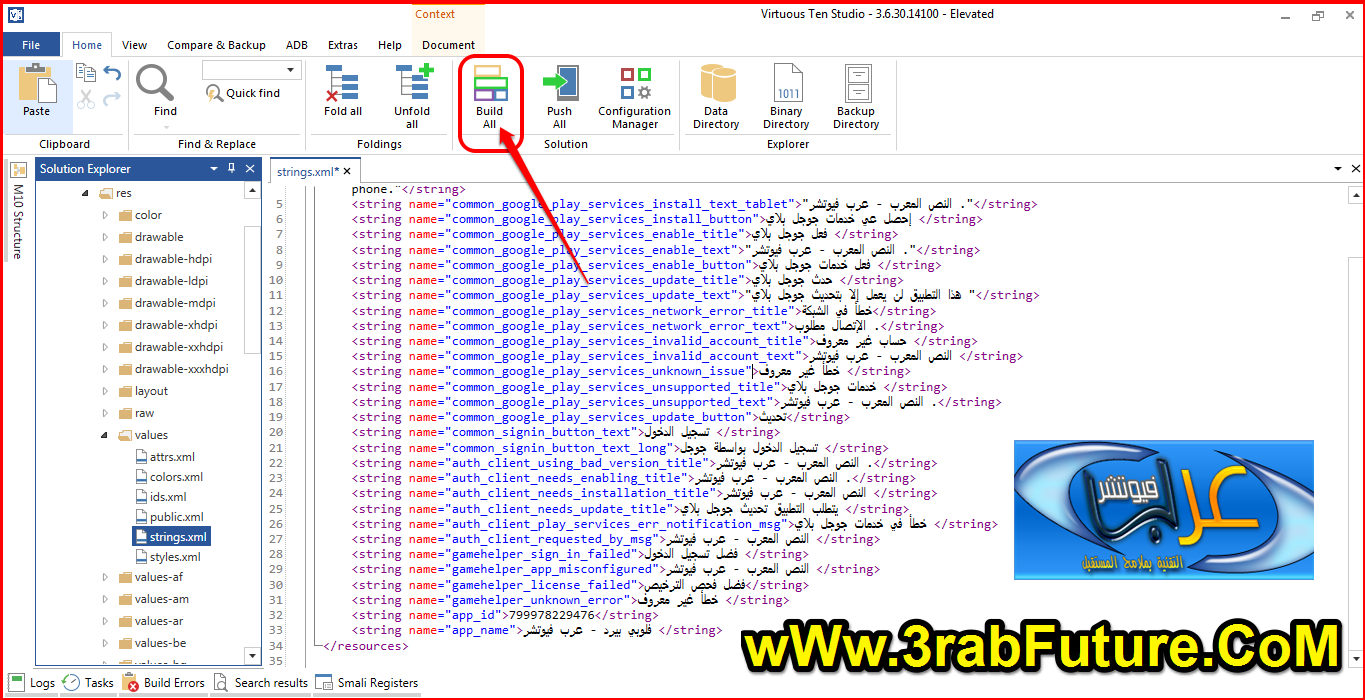This screenshot has width=1365, height=700.
Task: Expand the drawable-hdpi folder
Action: click(x=105, y=259)
